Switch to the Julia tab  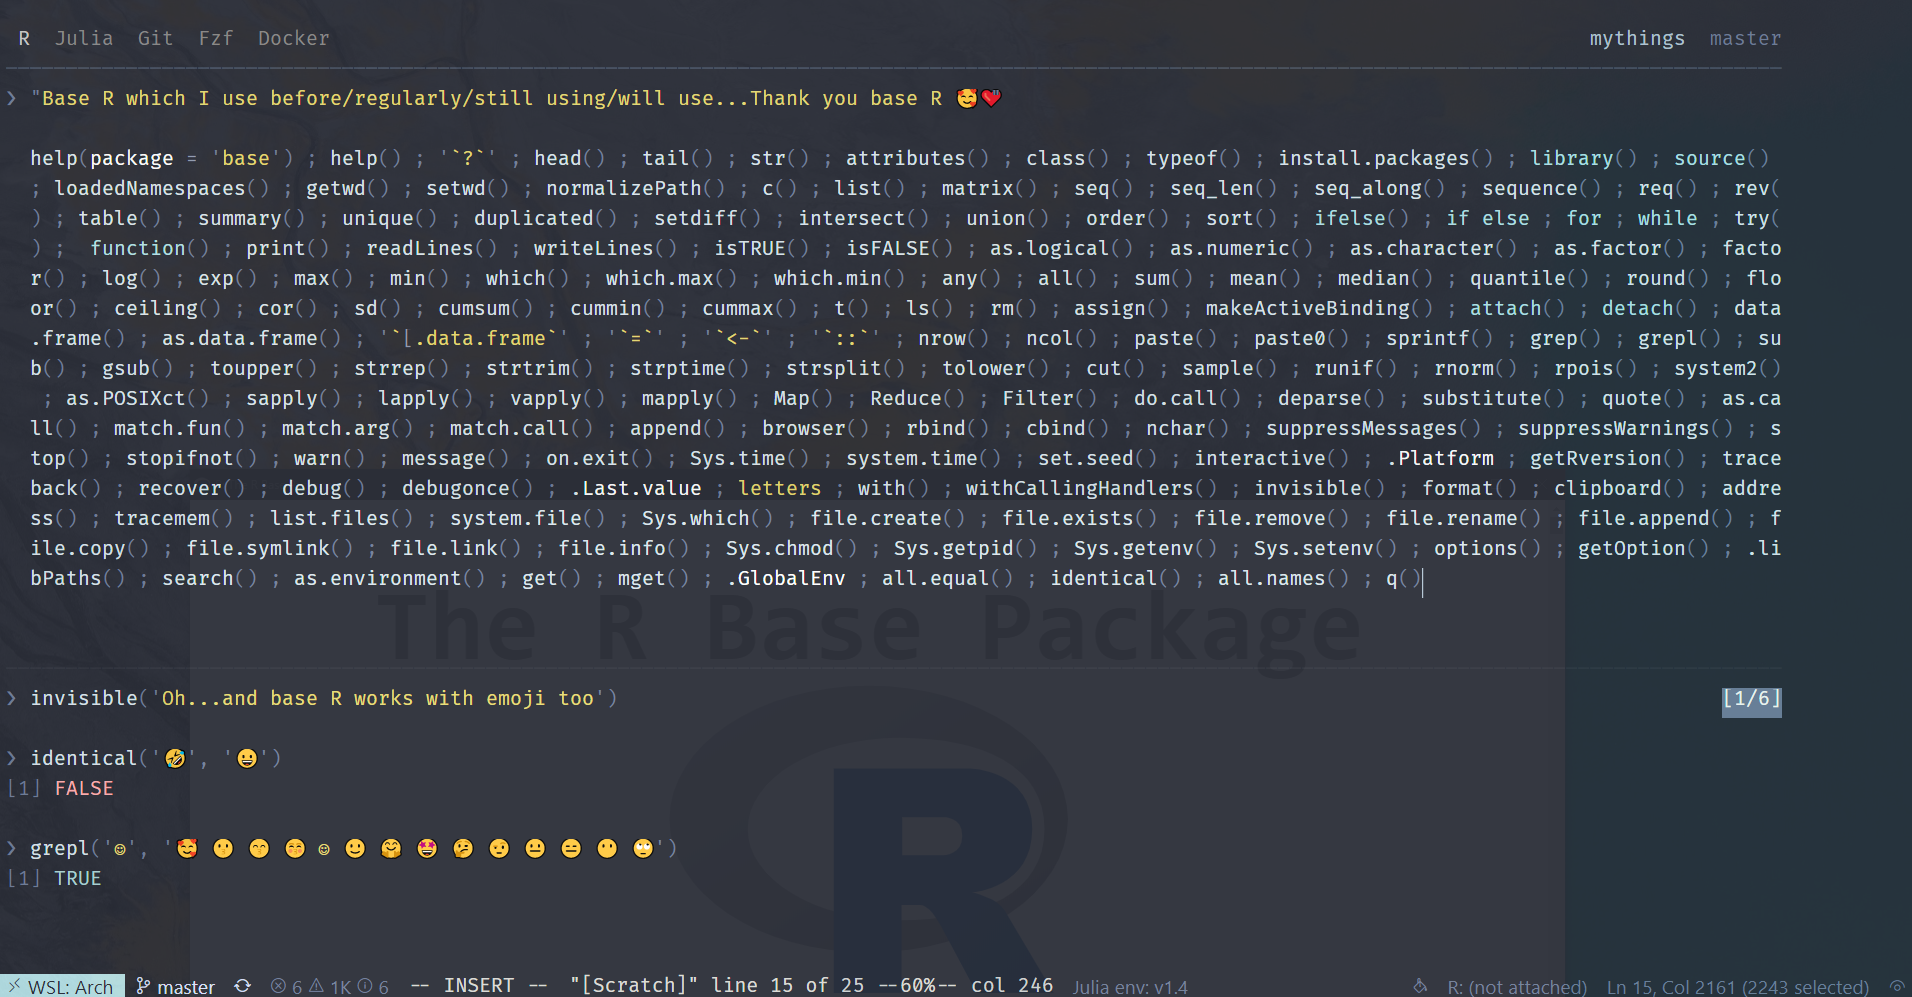point(84,38)
